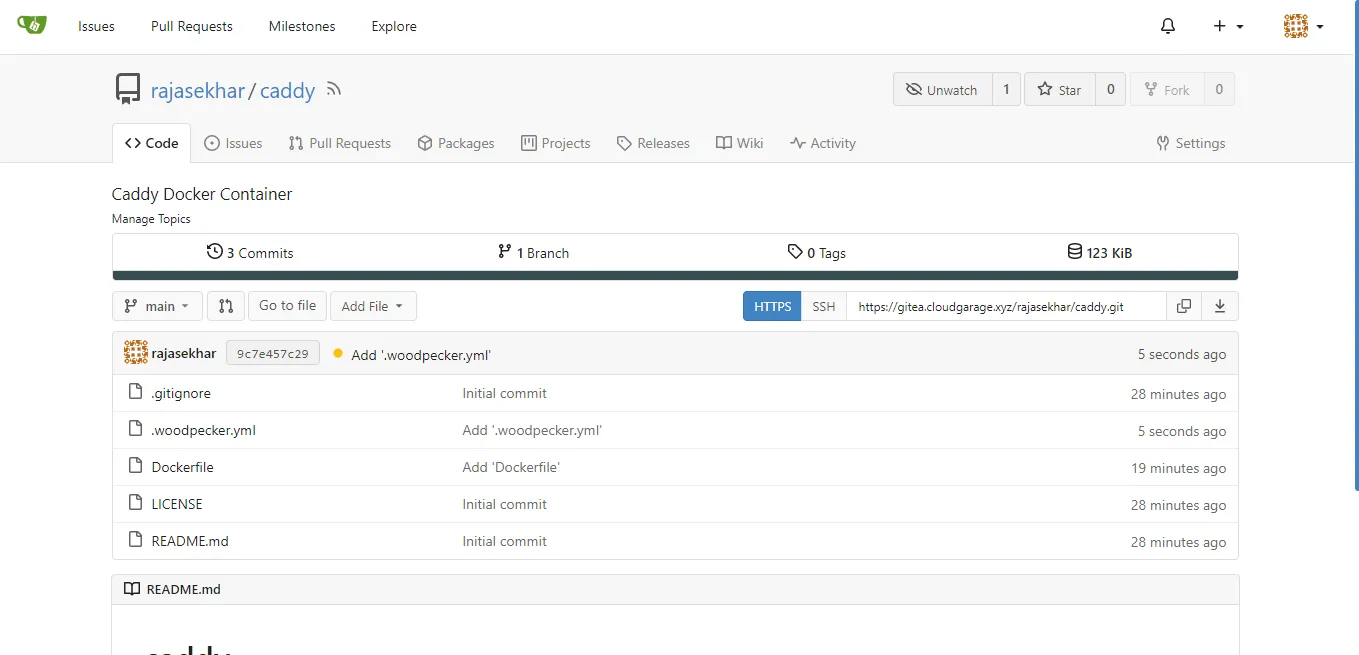This screenshot has height=655, width=1359.
Task: Click the Go to file button
Action: coord(287,306)
